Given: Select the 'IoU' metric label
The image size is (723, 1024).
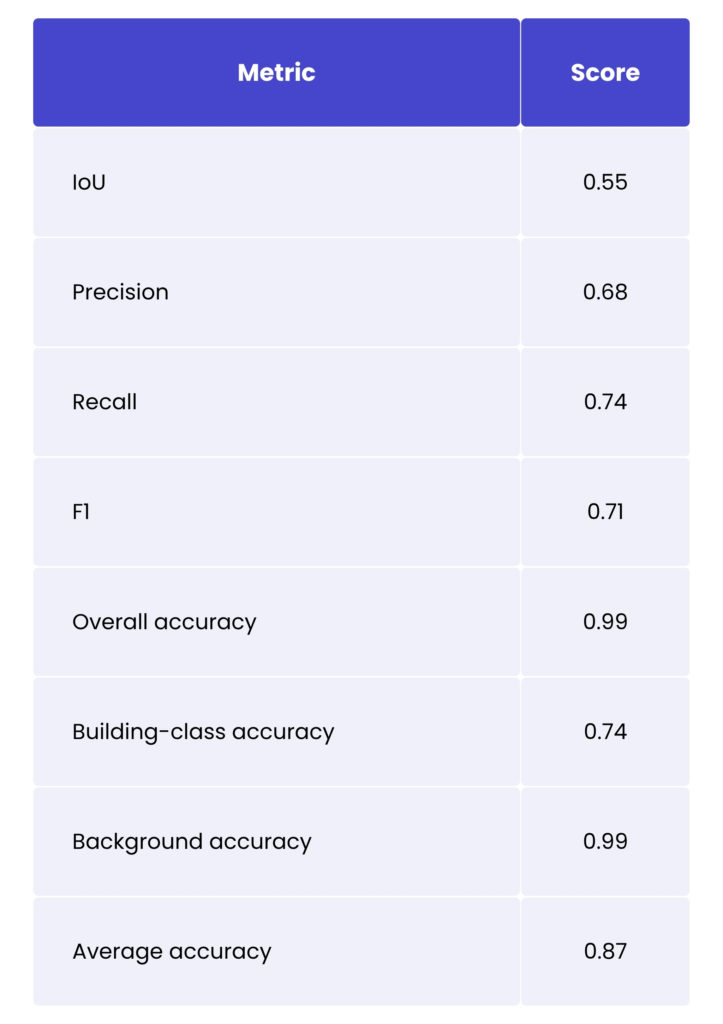Looking at the screenshot, I should coord(89,182).
